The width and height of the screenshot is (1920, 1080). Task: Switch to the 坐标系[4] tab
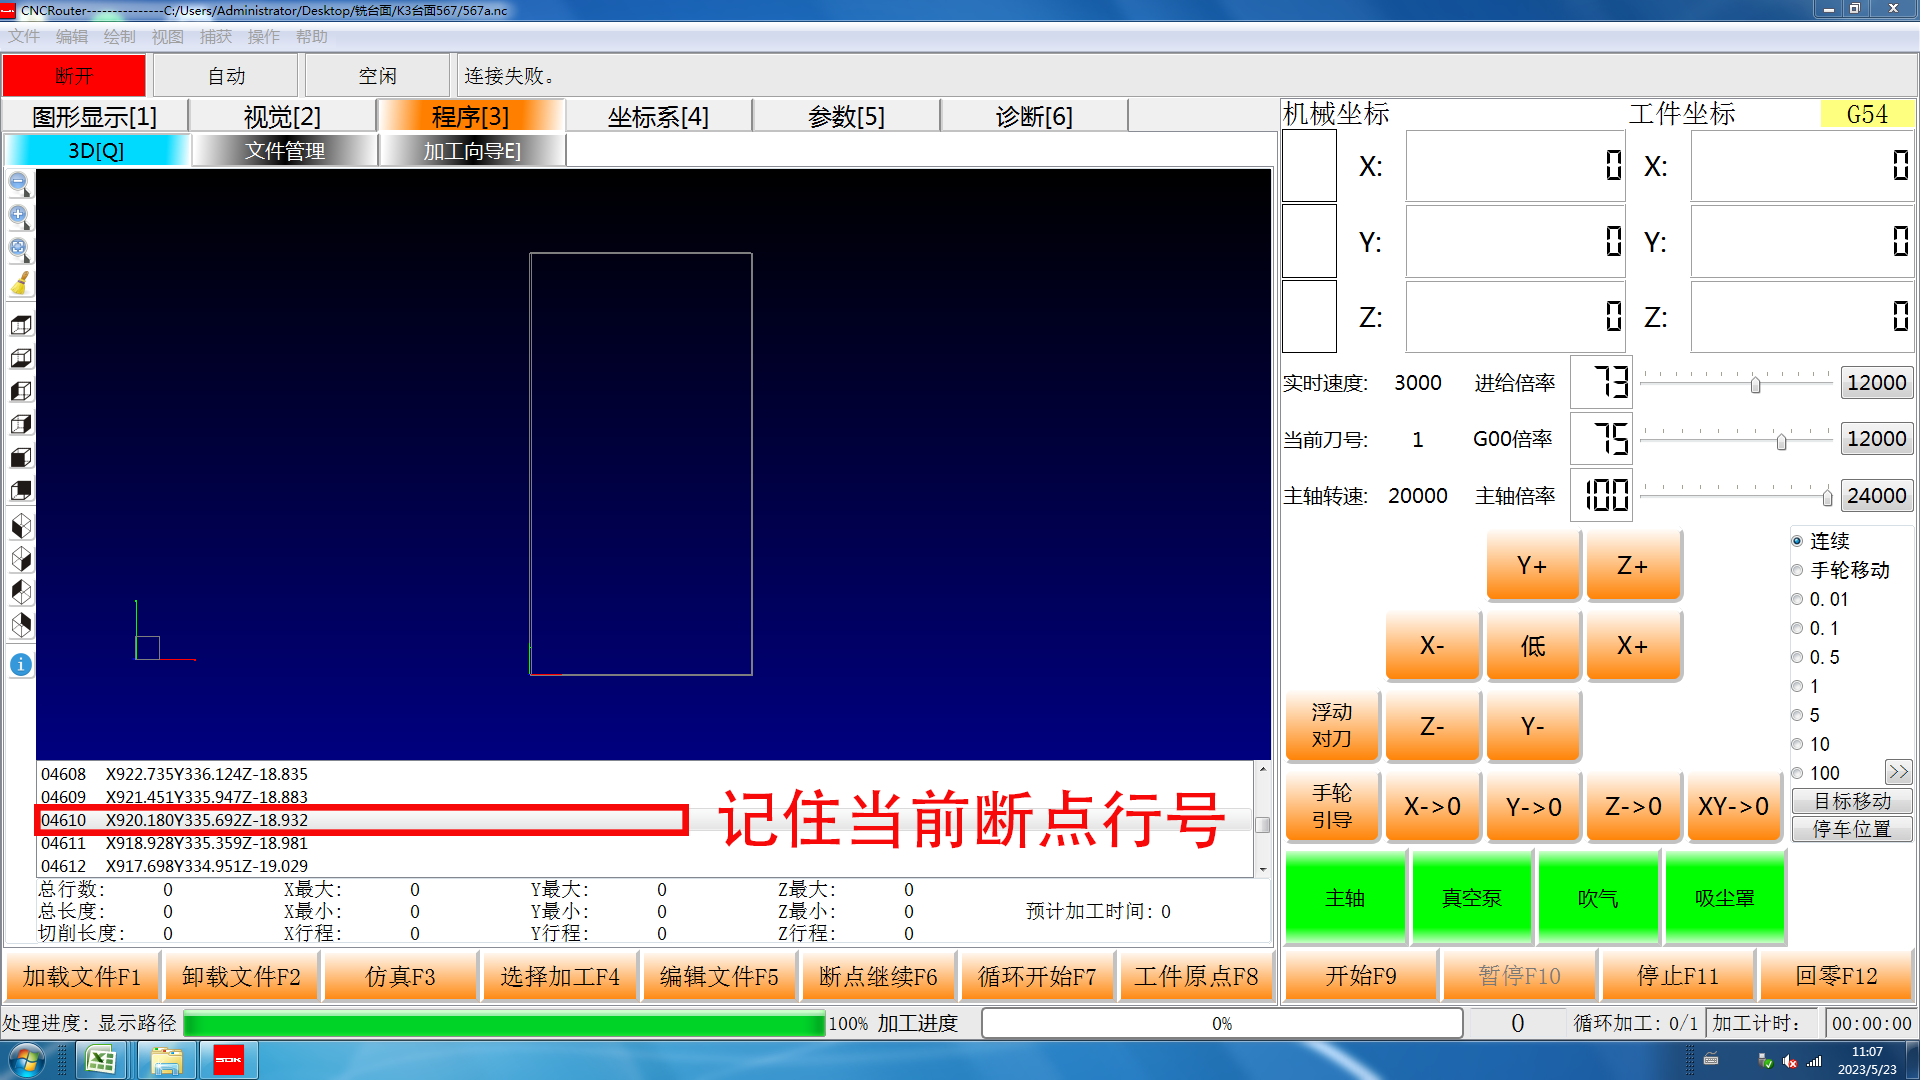point(658,117)
